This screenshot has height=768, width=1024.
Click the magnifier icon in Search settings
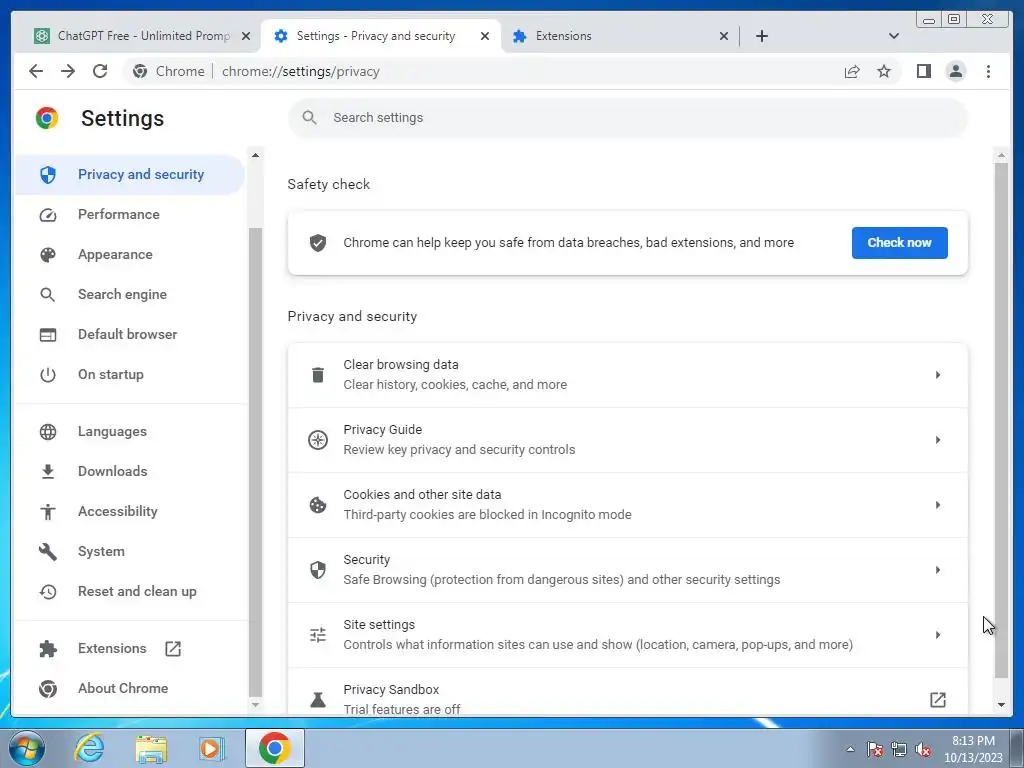point(310,118)
